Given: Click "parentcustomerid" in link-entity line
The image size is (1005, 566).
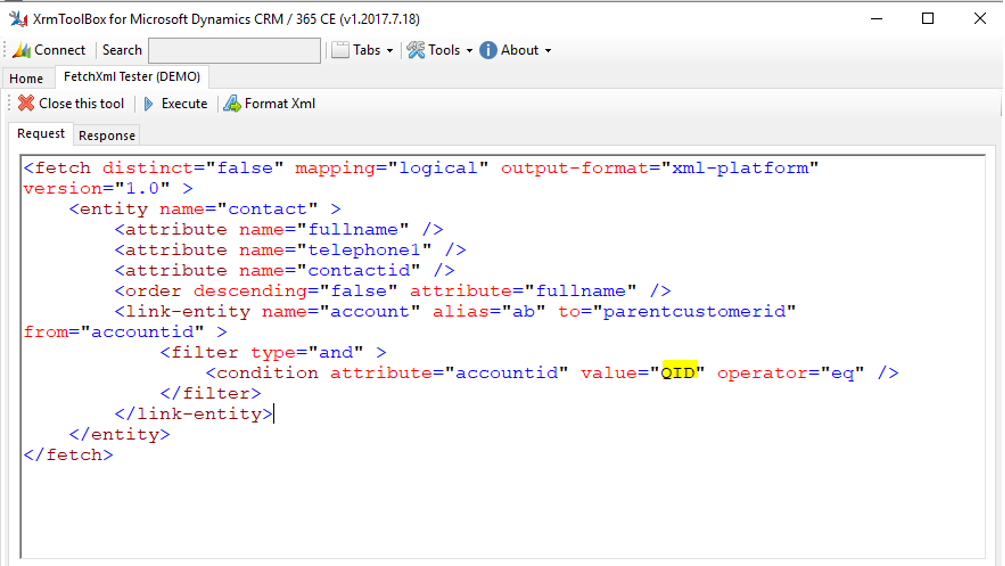Looking at the screenshot, I should [695, 311].
